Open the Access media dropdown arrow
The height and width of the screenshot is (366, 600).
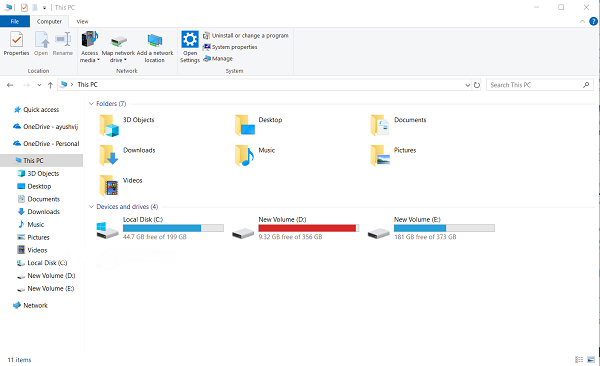(98, 60)
